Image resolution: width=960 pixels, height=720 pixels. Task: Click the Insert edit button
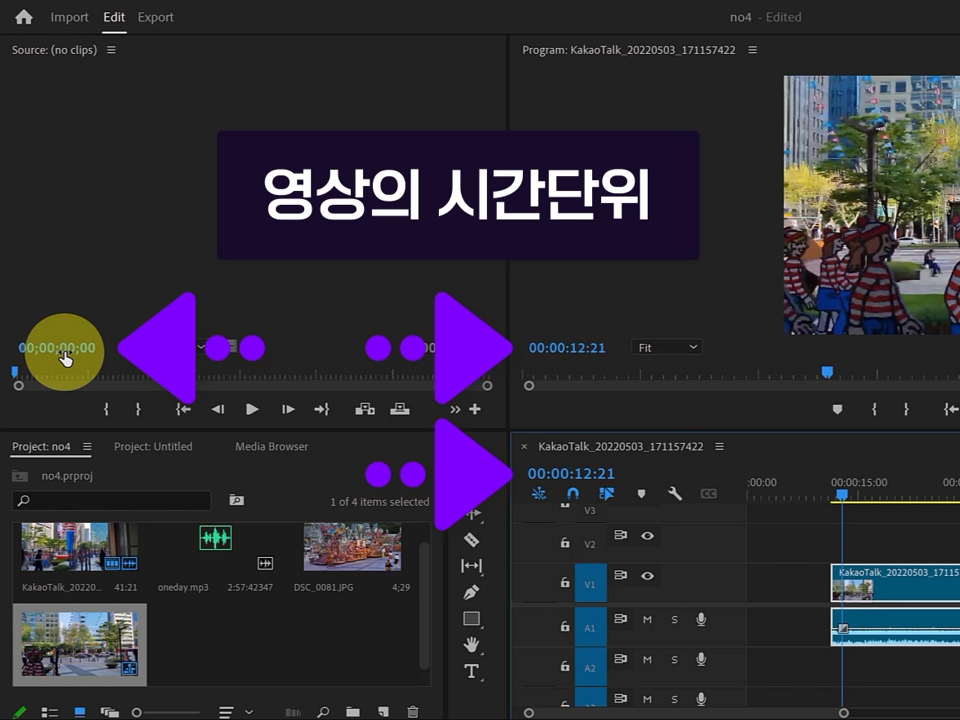(365, 409)
